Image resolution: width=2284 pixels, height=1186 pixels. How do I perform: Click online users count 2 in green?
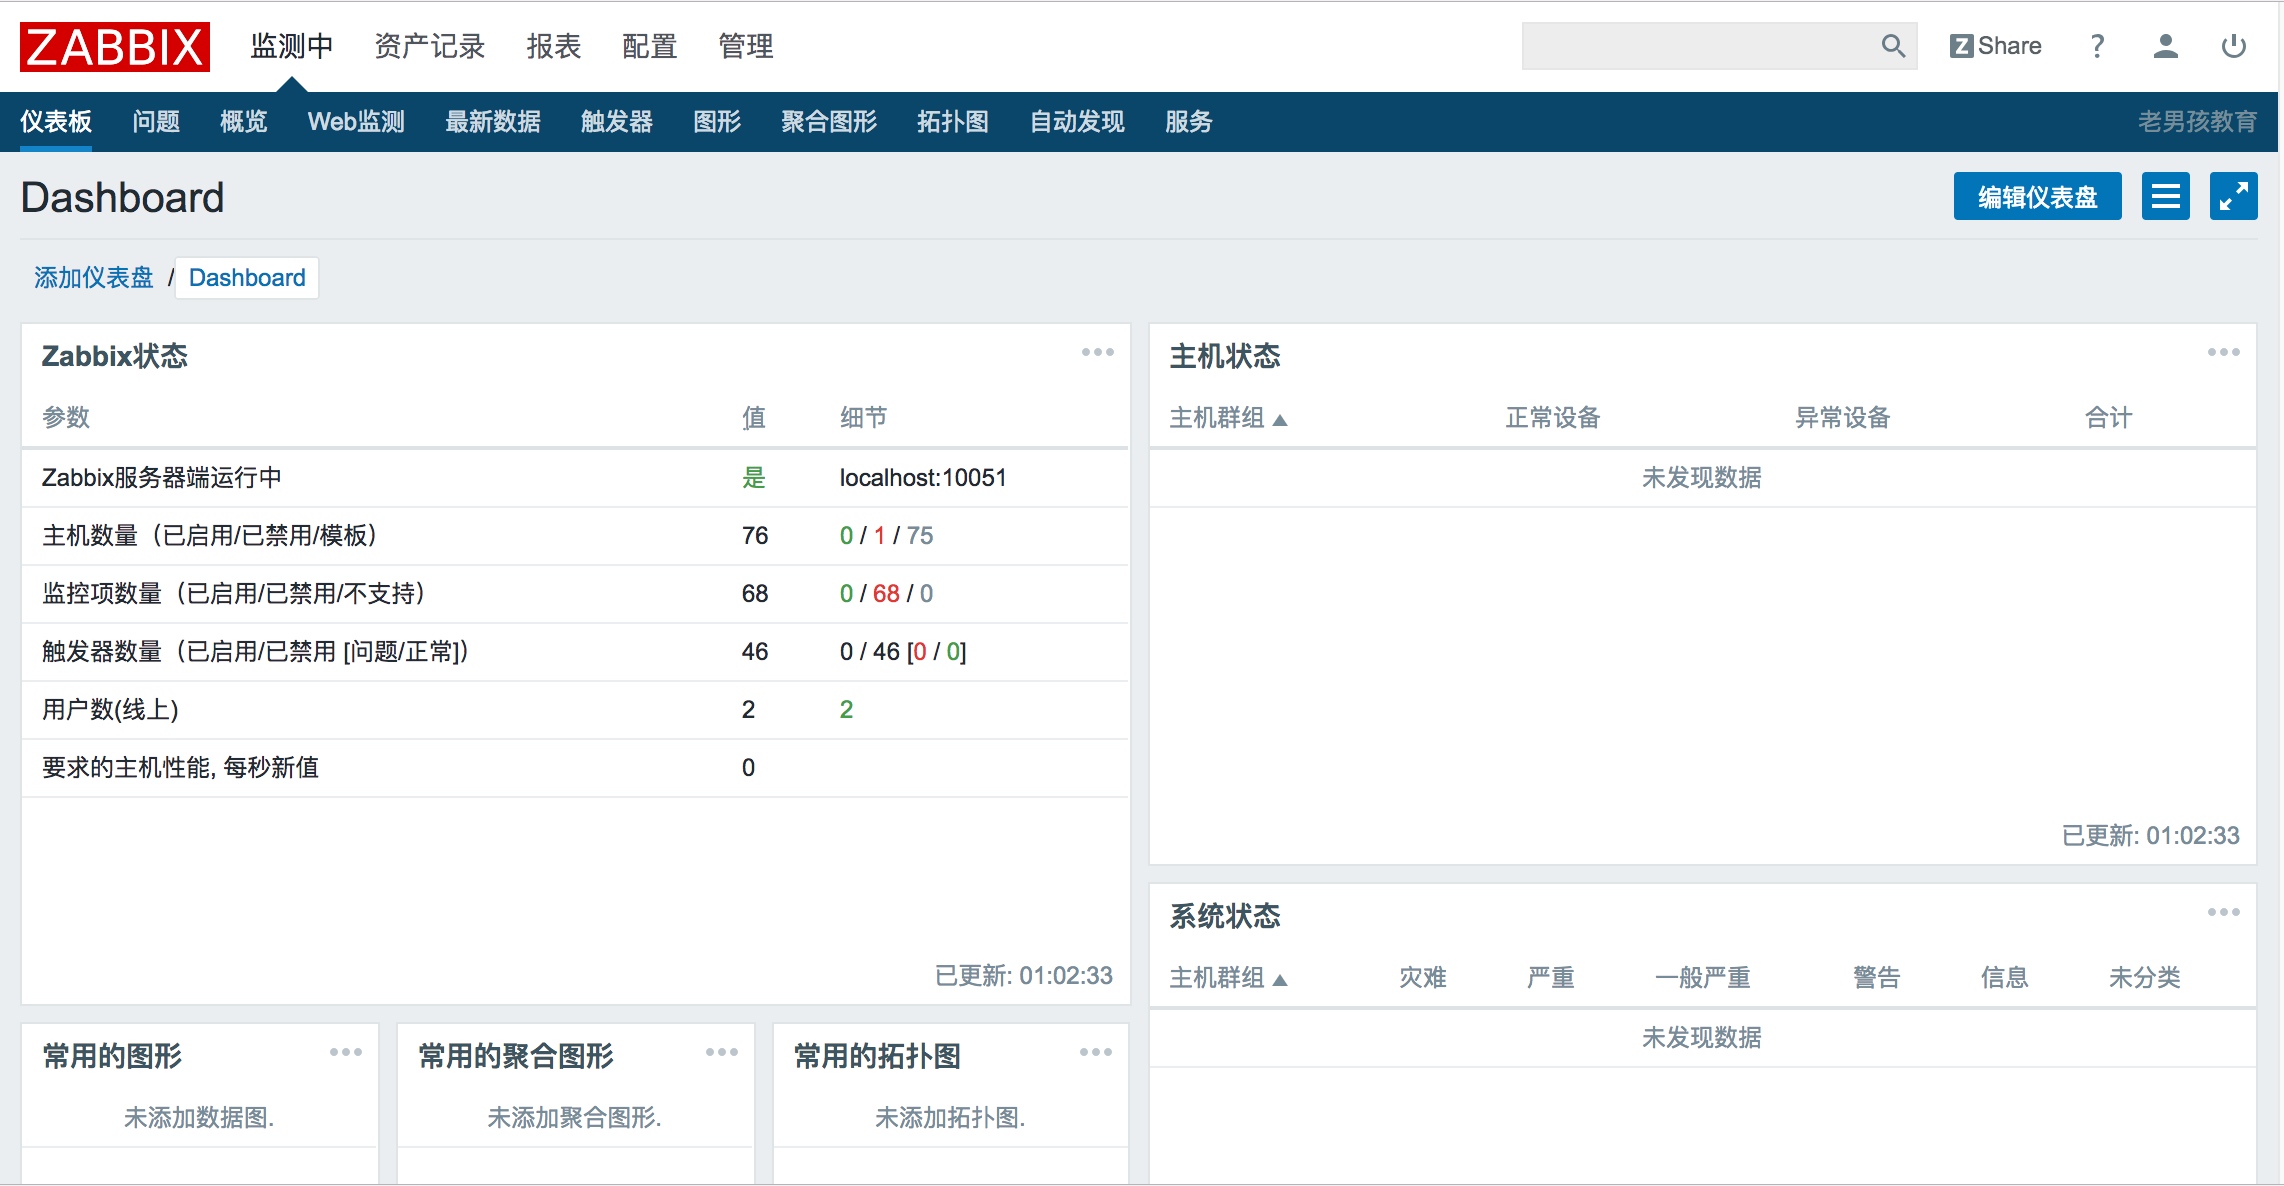(x=846, y=710)
